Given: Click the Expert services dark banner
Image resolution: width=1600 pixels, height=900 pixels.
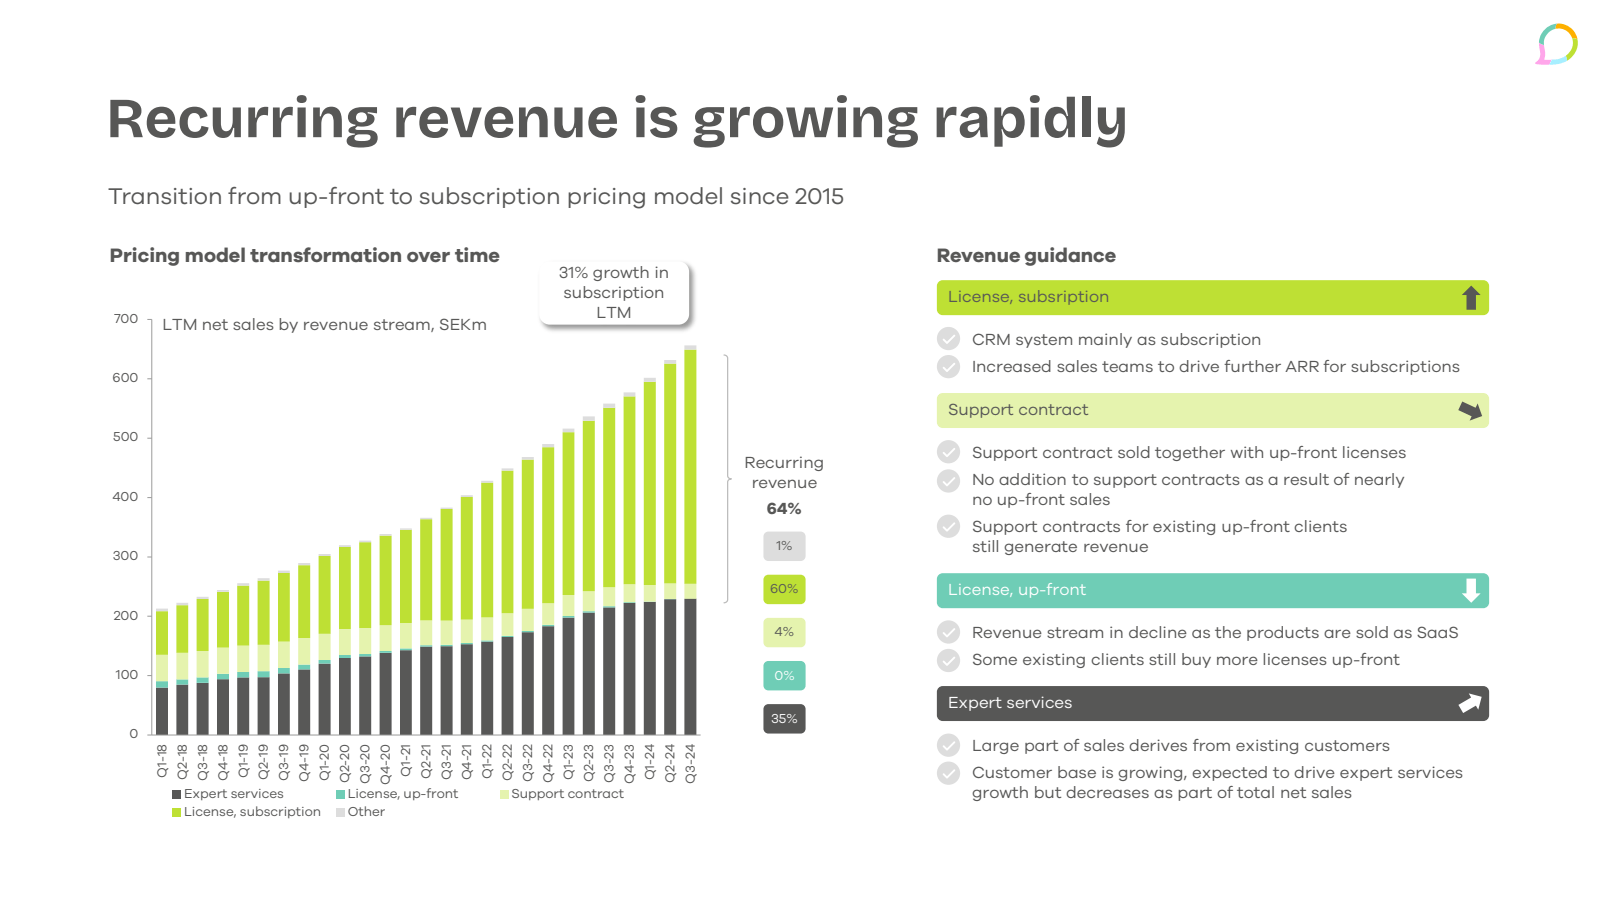Looking at the screenshot, I should (1212, 703).
